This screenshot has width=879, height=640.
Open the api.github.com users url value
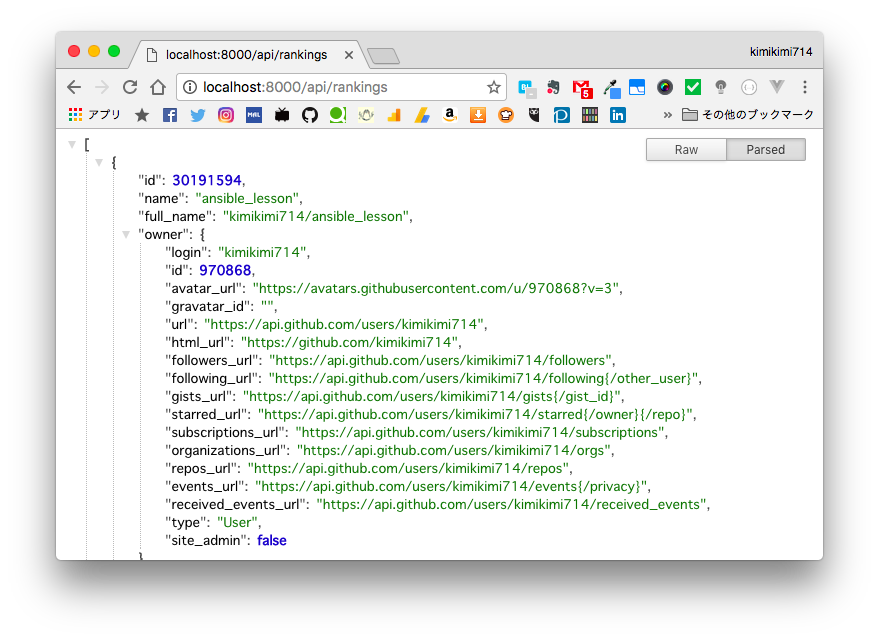[x=344, y=324]
